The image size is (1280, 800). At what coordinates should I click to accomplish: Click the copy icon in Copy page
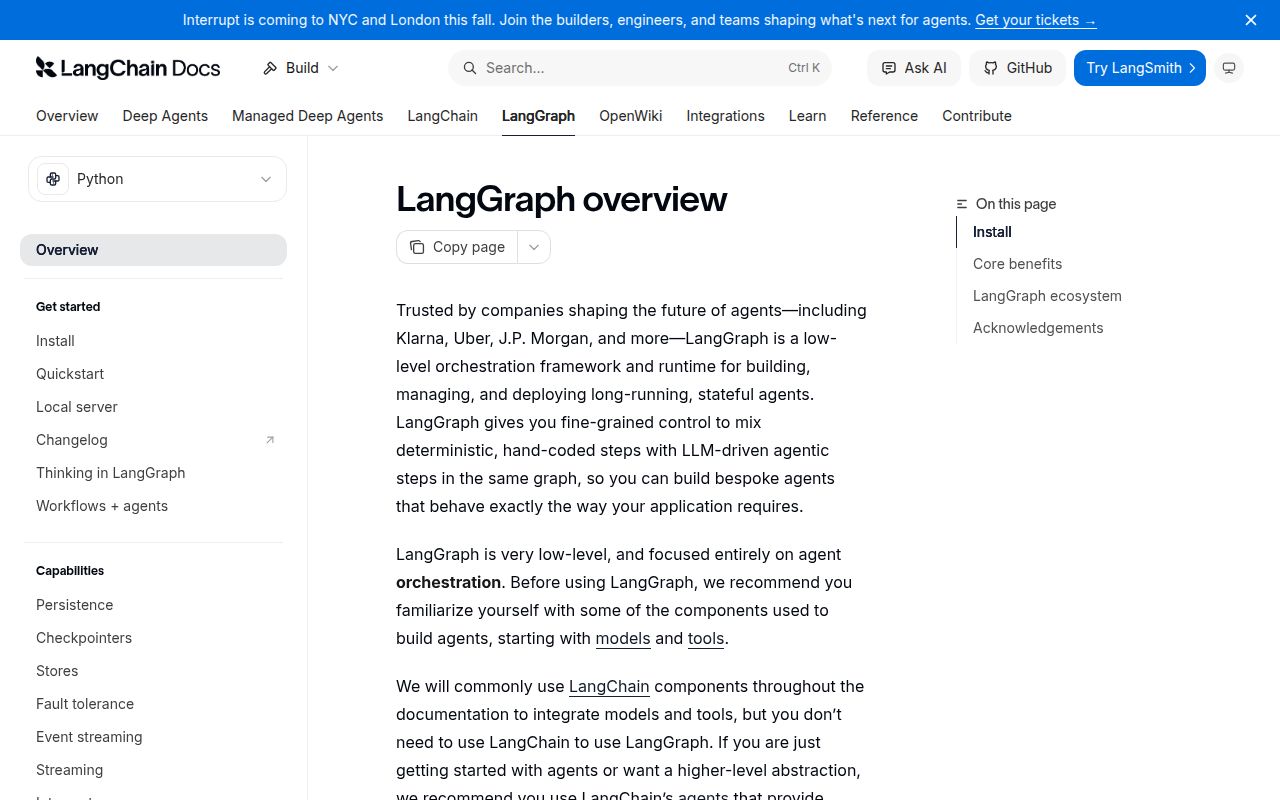(x=417, y=247)
